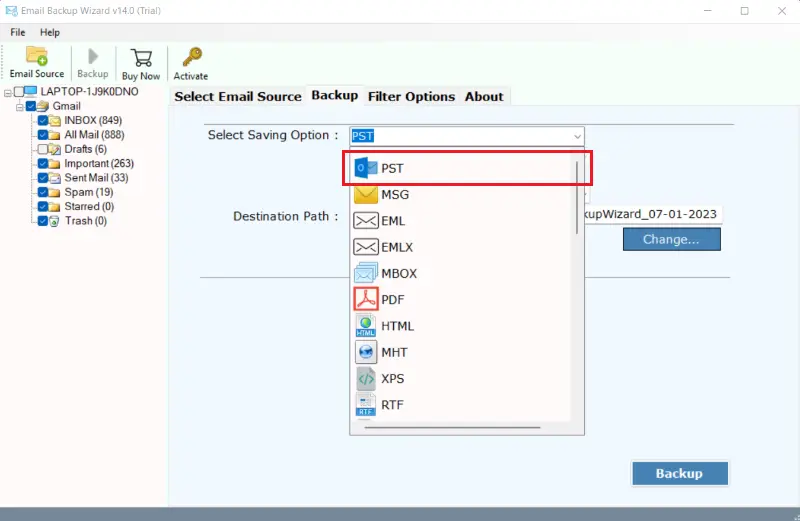
Task: Select the Spam (19) folder label
Action: pos(89,192)
